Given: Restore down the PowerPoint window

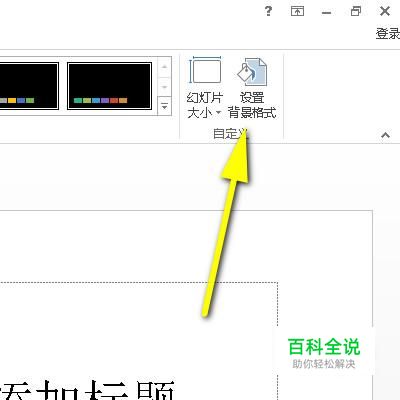Looking at the screenshot, I should (x=356, y=12).
